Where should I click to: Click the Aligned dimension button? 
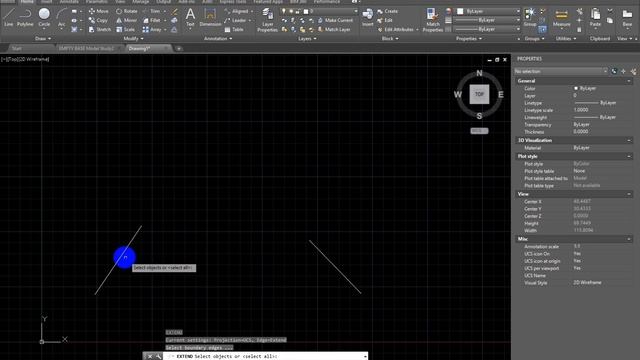coord(236,11)
